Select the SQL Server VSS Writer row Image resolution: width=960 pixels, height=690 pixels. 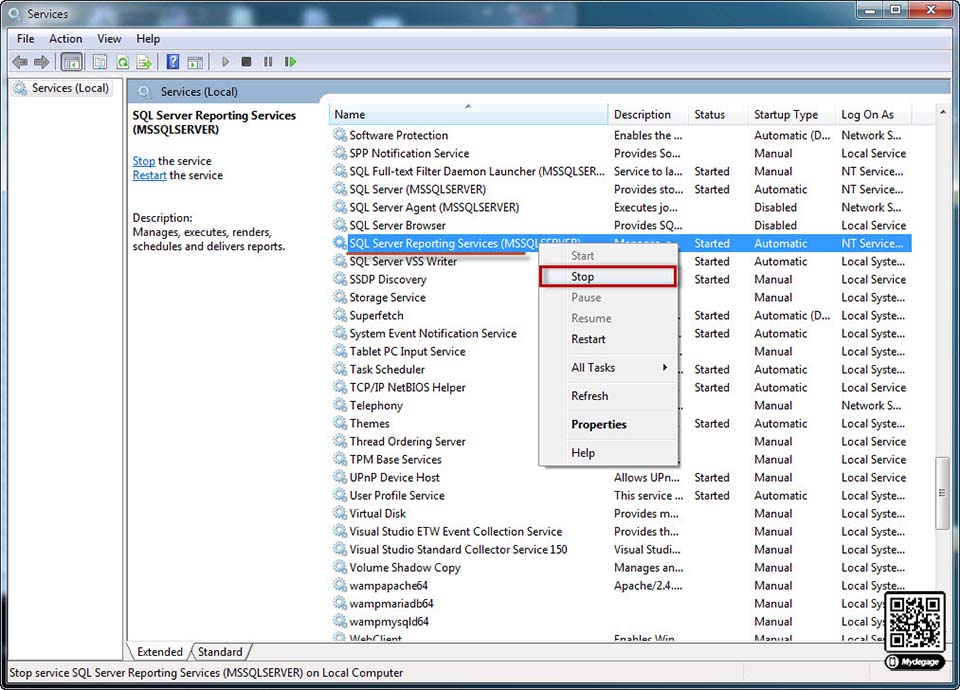[x=620, y=261]
